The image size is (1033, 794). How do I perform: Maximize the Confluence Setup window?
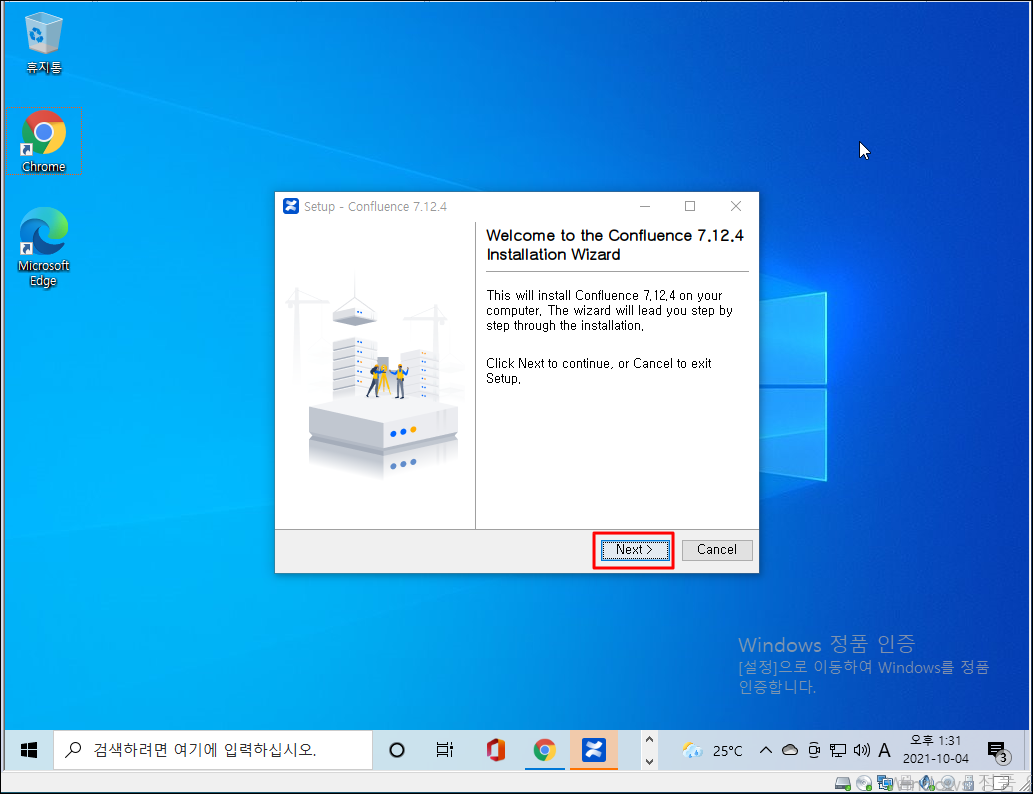point(690,206)
